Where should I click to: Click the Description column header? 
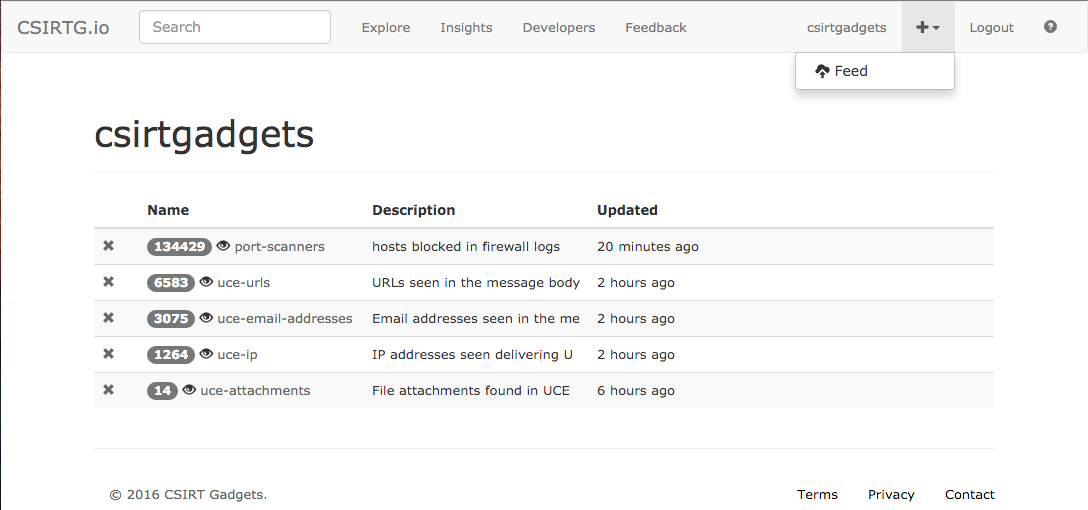click(x=414, y=210)
